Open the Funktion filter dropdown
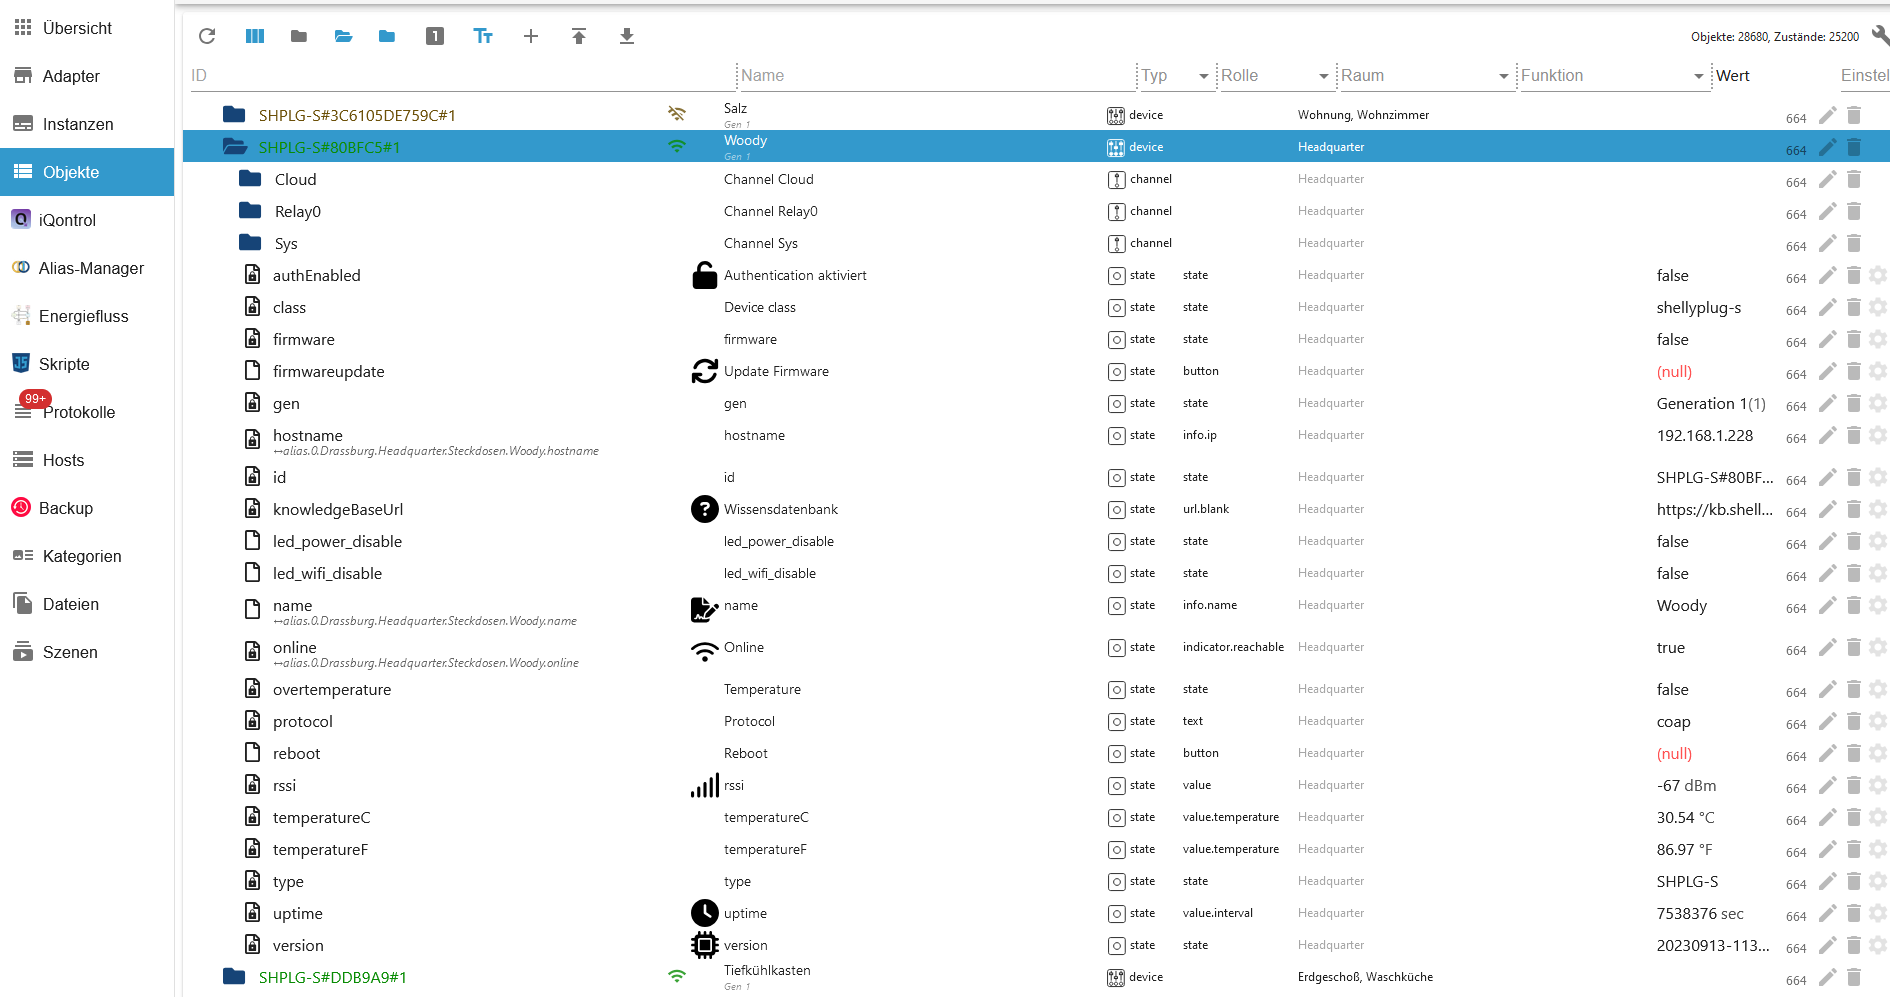 [x=1698, y=76]
